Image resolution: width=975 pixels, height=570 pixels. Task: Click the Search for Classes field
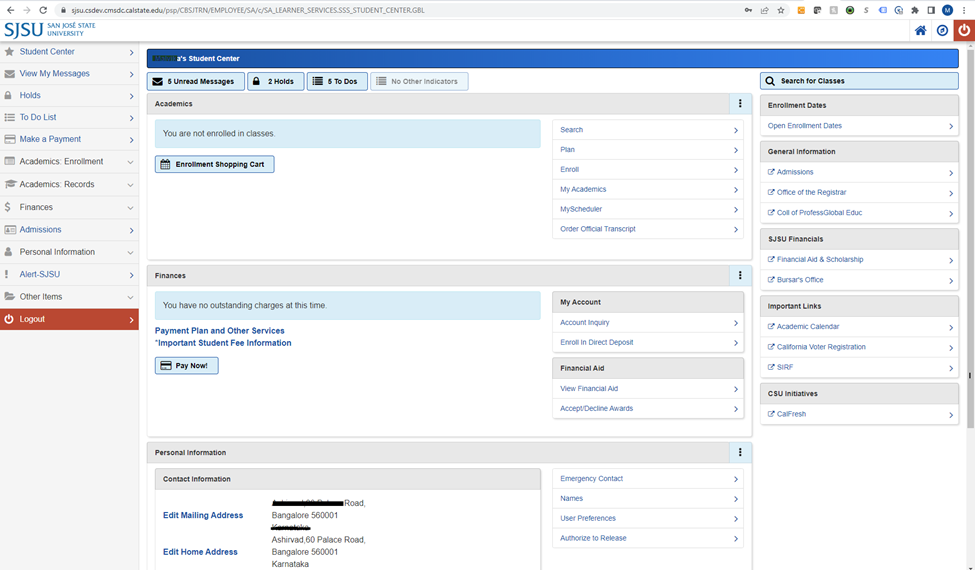point(859,81)
